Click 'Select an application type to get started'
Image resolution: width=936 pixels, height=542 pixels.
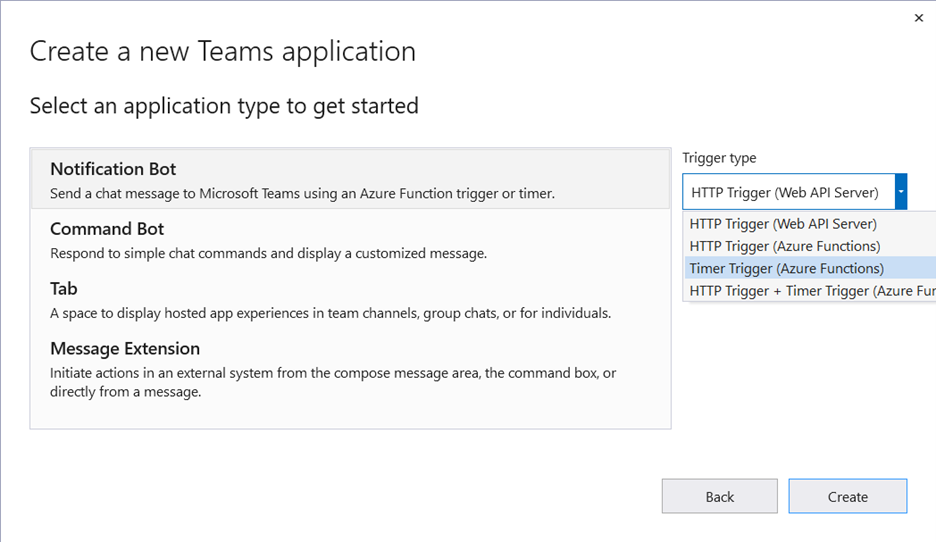tap(224, 105)
